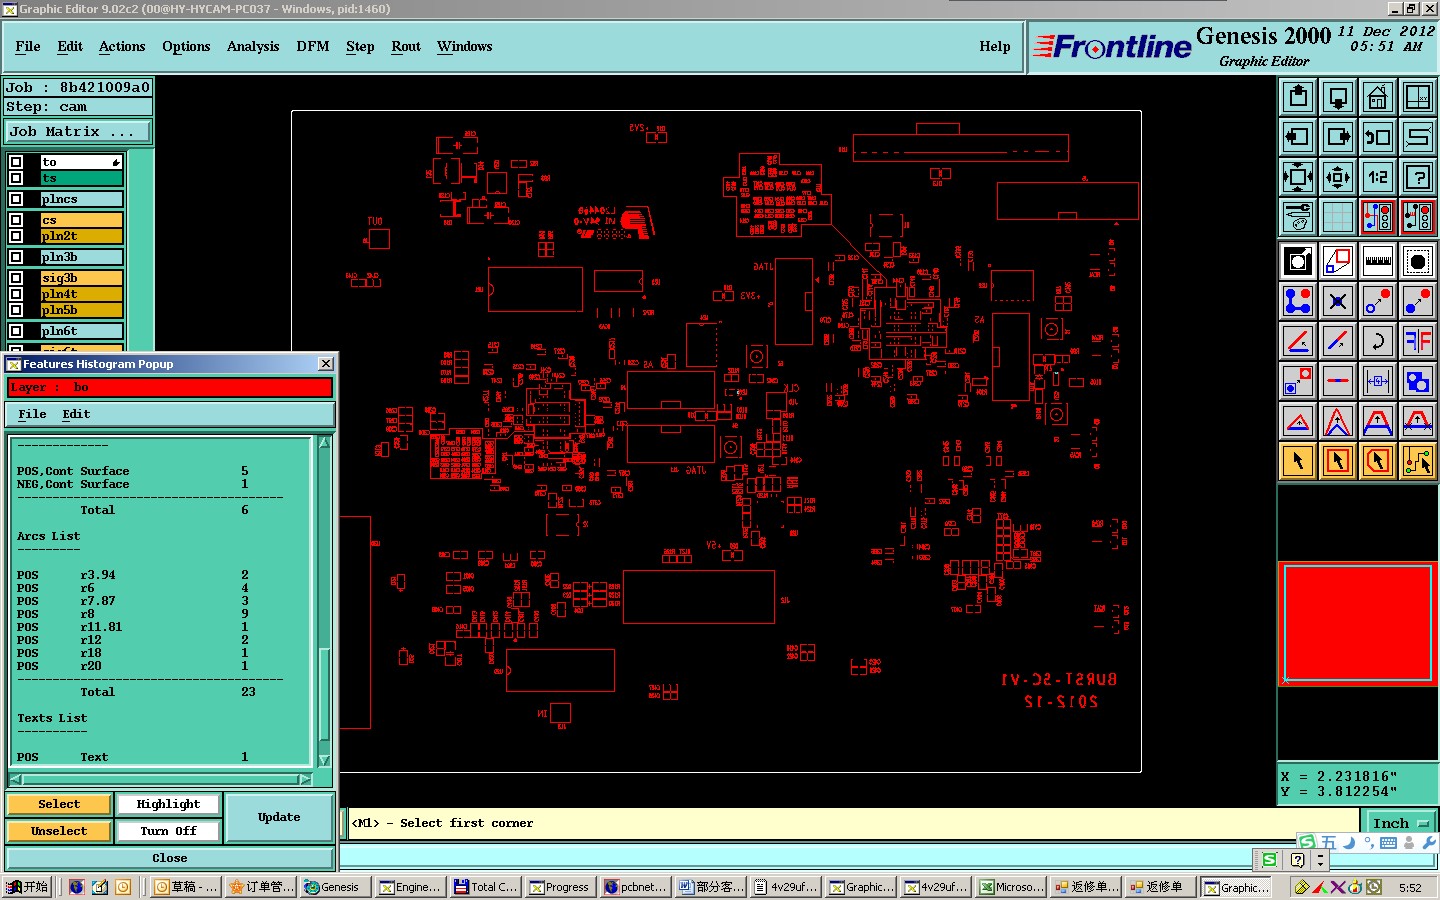Click the Select button
Image resolution: width=1440 pixels, height=900 pixels.
[x=59, y=804]
